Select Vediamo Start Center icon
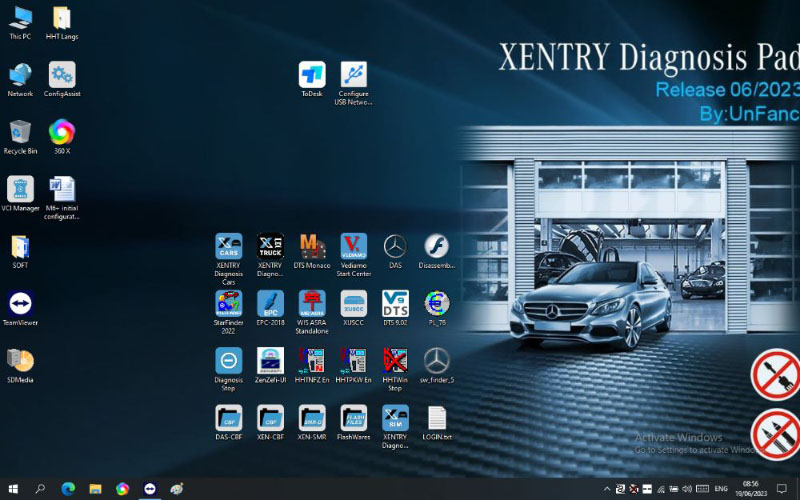 (x=354, y=247)
